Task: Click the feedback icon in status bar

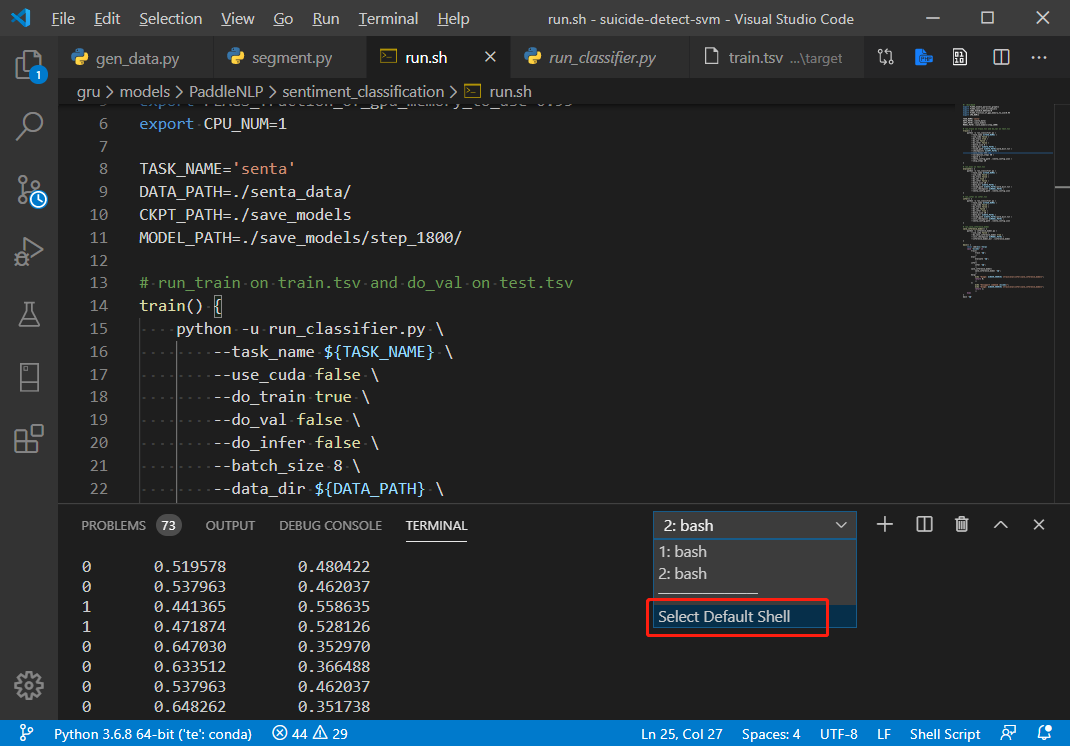Action: 1008,733
